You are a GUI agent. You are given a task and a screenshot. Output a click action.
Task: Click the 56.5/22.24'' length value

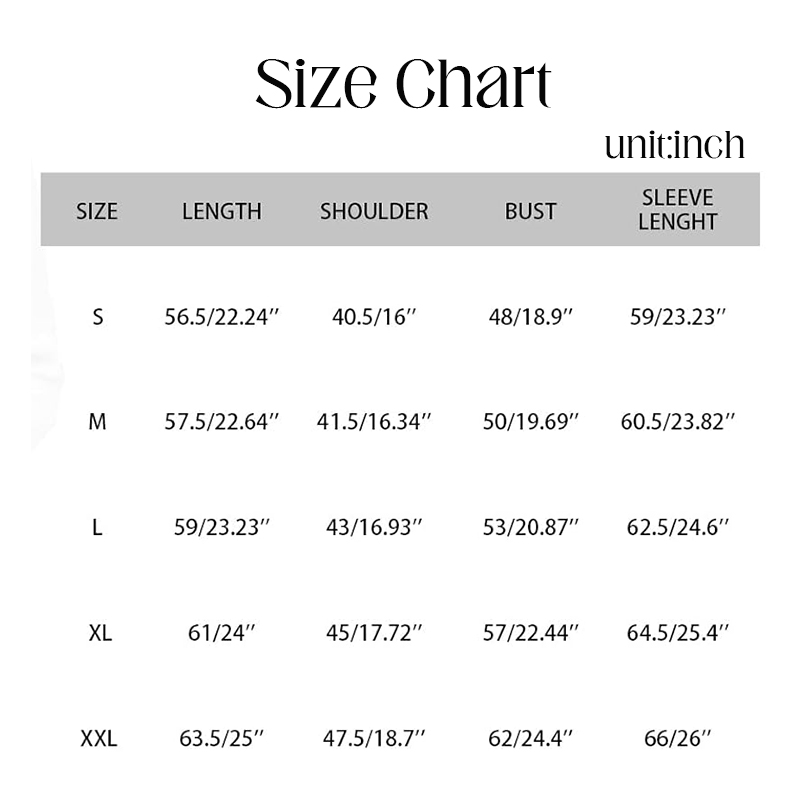(222, 317)
